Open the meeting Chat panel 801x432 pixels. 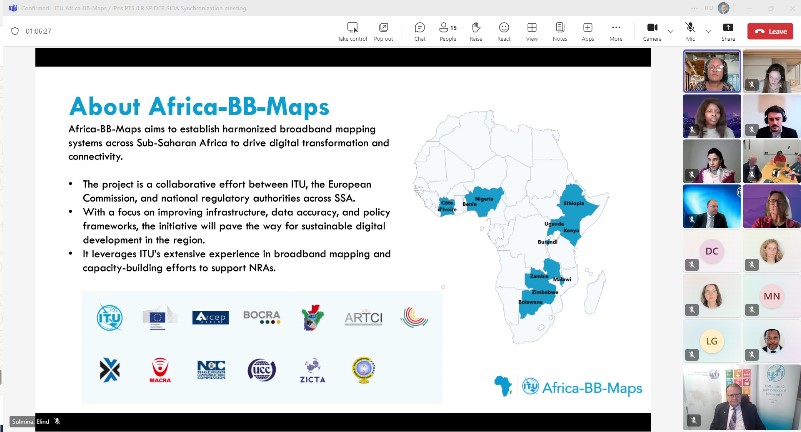[x=420, y=31]
